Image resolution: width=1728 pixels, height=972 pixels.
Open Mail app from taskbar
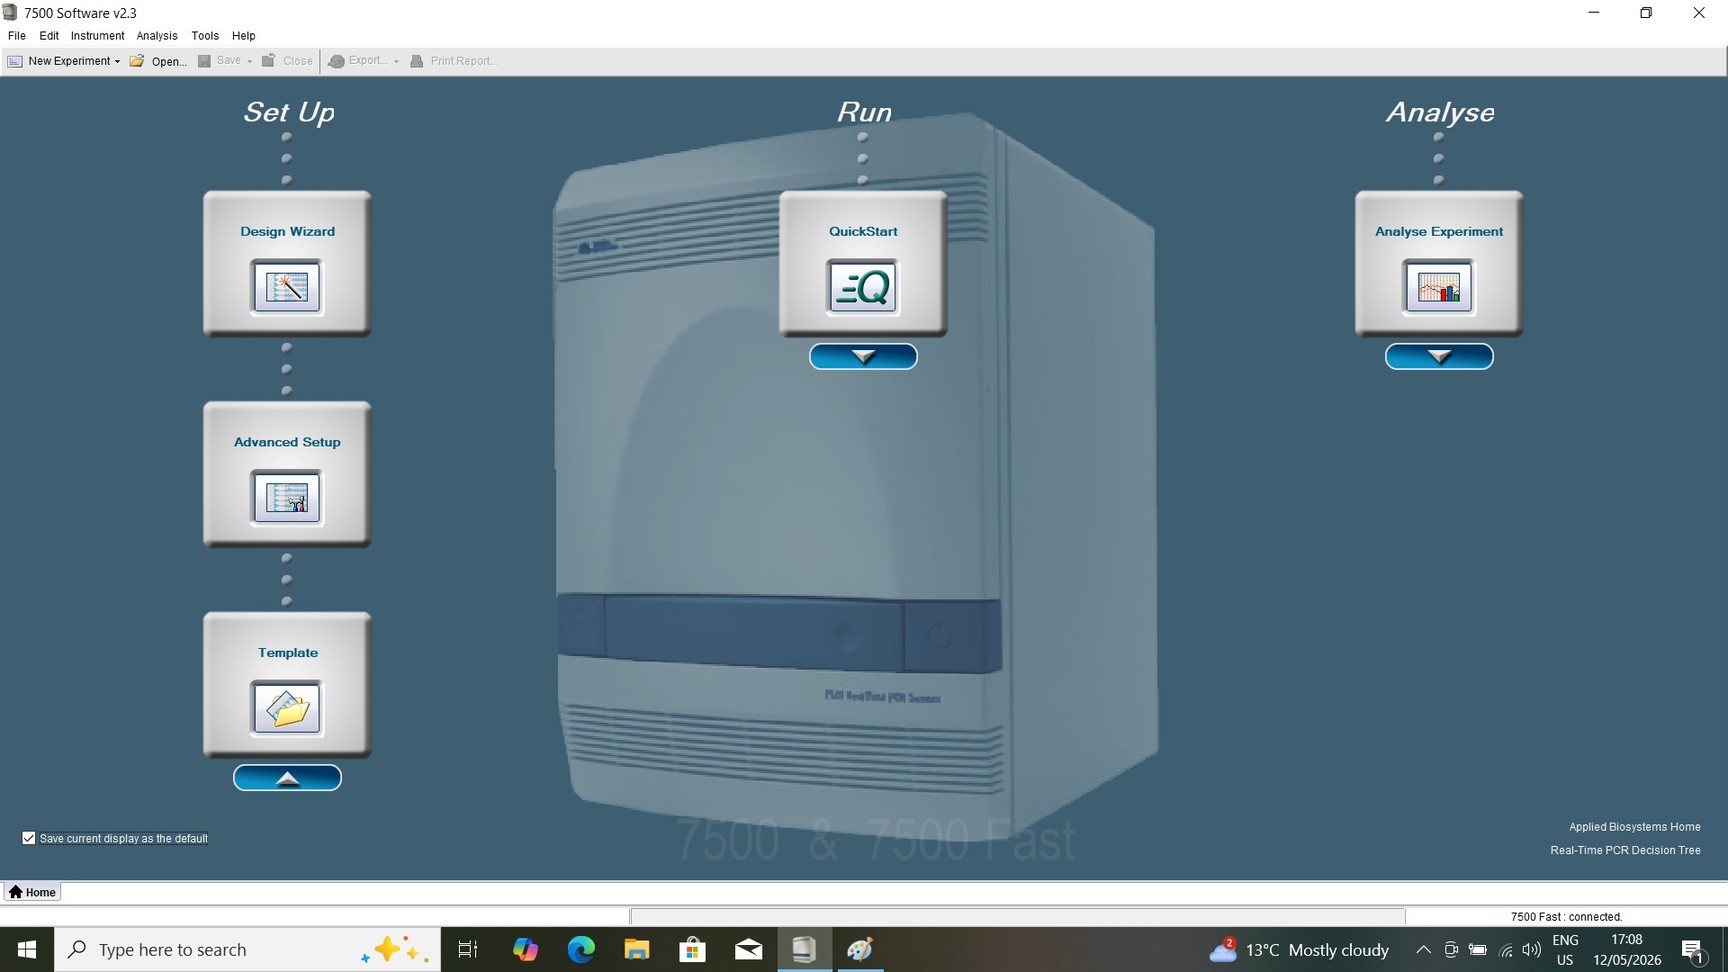[x=748, y=949]
